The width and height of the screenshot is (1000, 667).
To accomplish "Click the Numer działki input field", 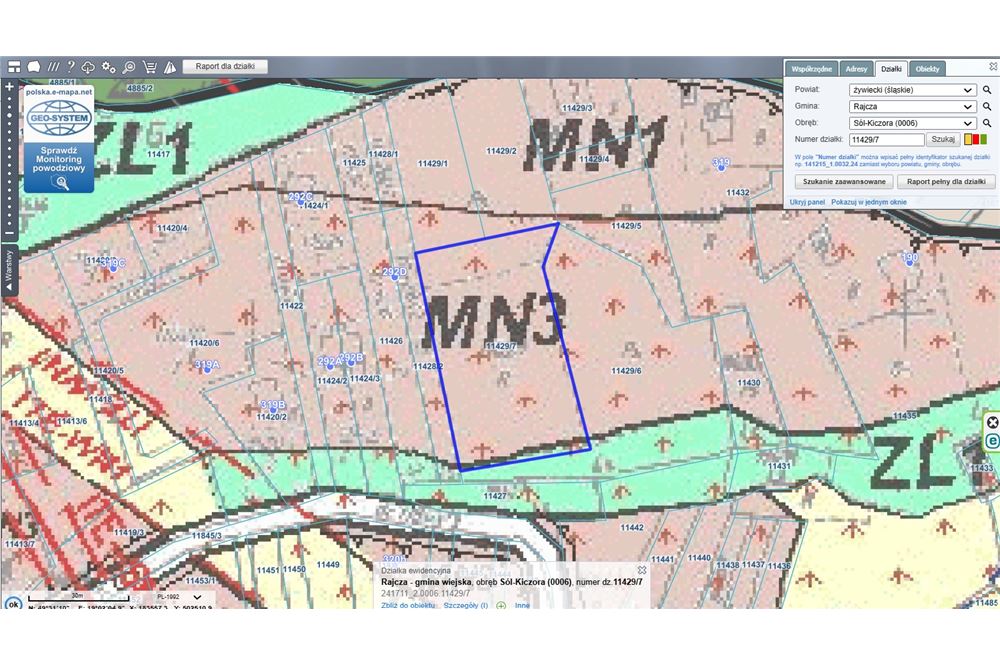I will (x=886, y=140).
